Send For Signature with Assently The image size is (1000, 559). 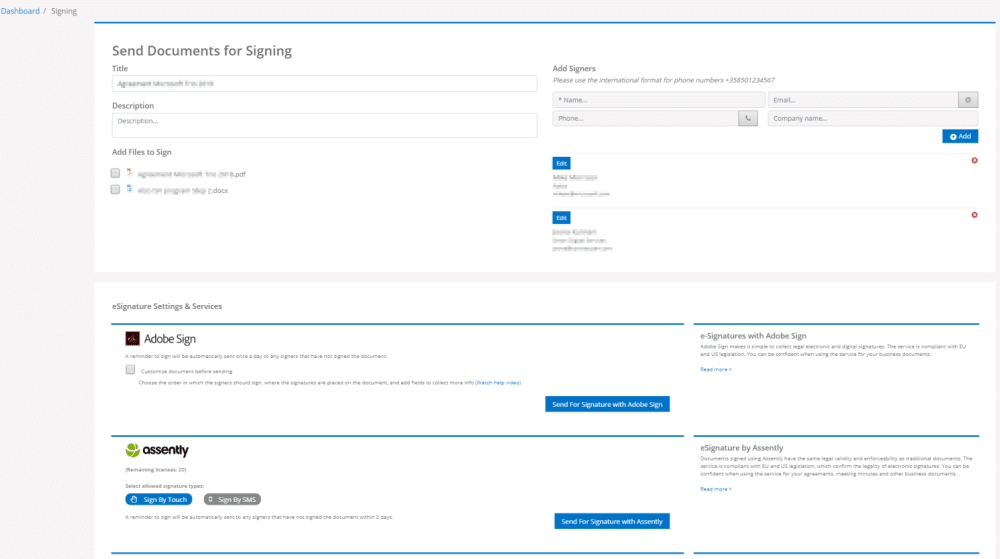(612, 521)
